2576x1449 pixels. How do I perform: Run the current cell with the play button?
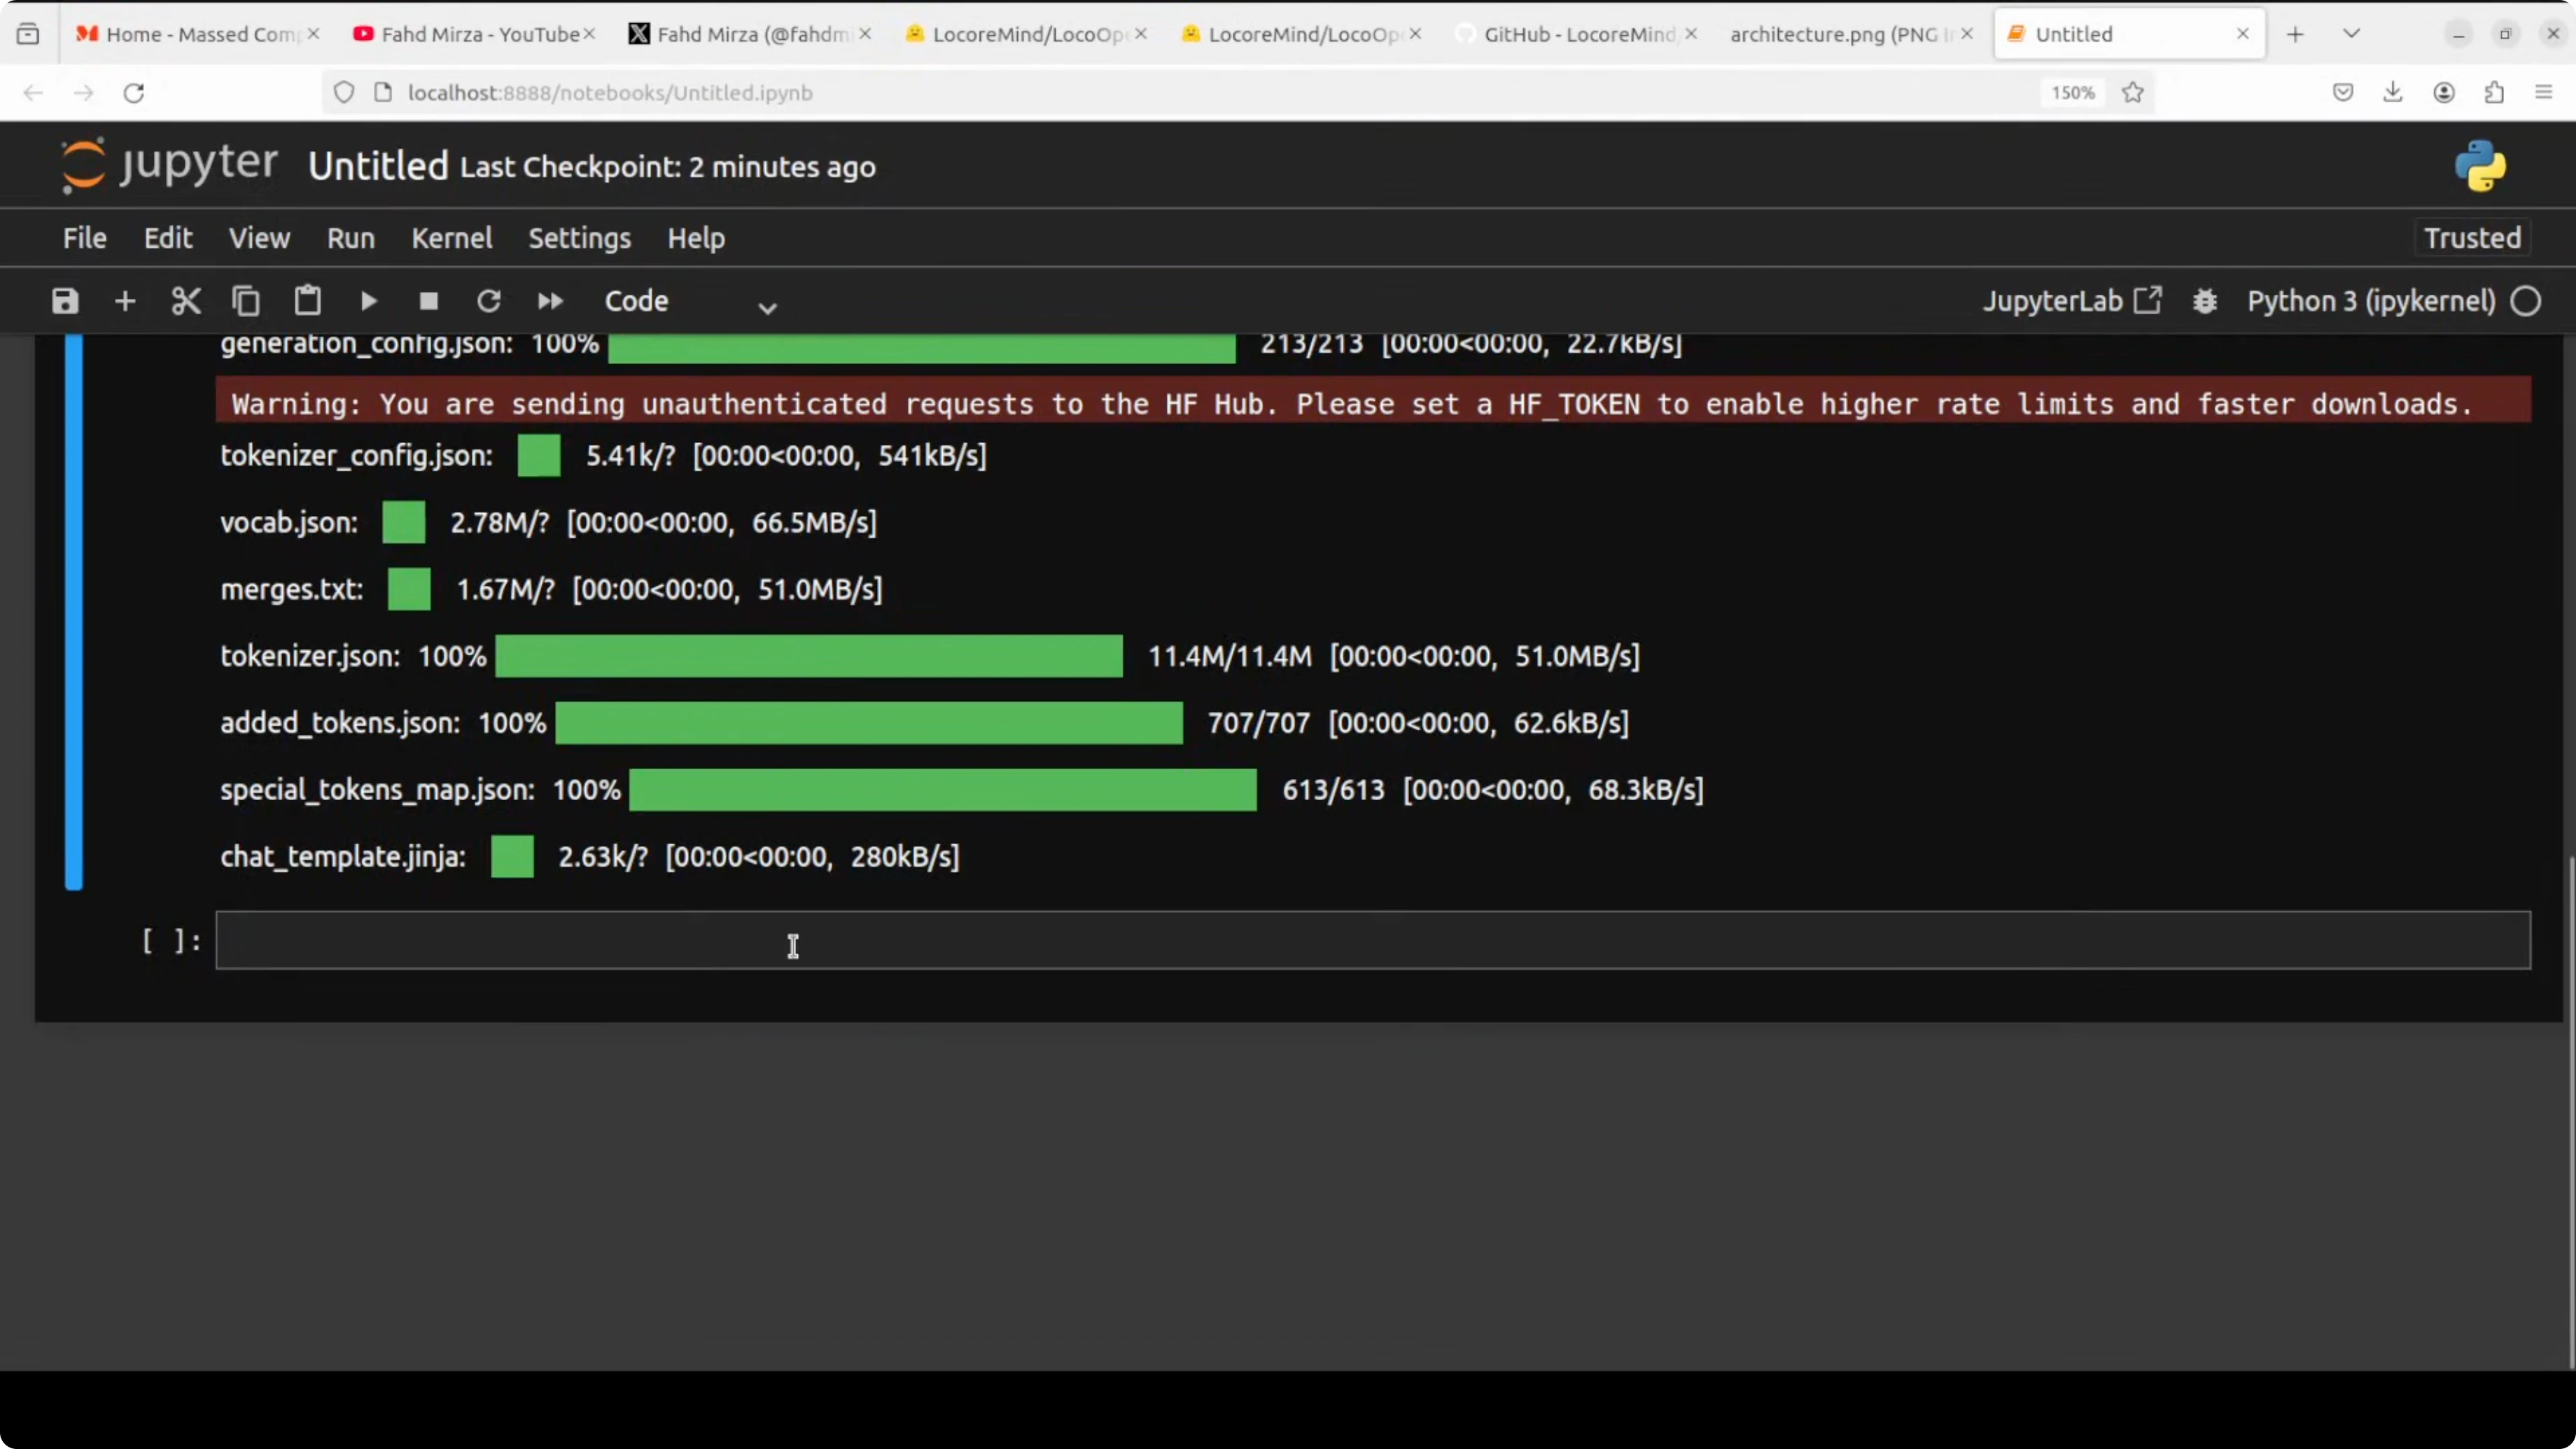[x=368, y=301]
